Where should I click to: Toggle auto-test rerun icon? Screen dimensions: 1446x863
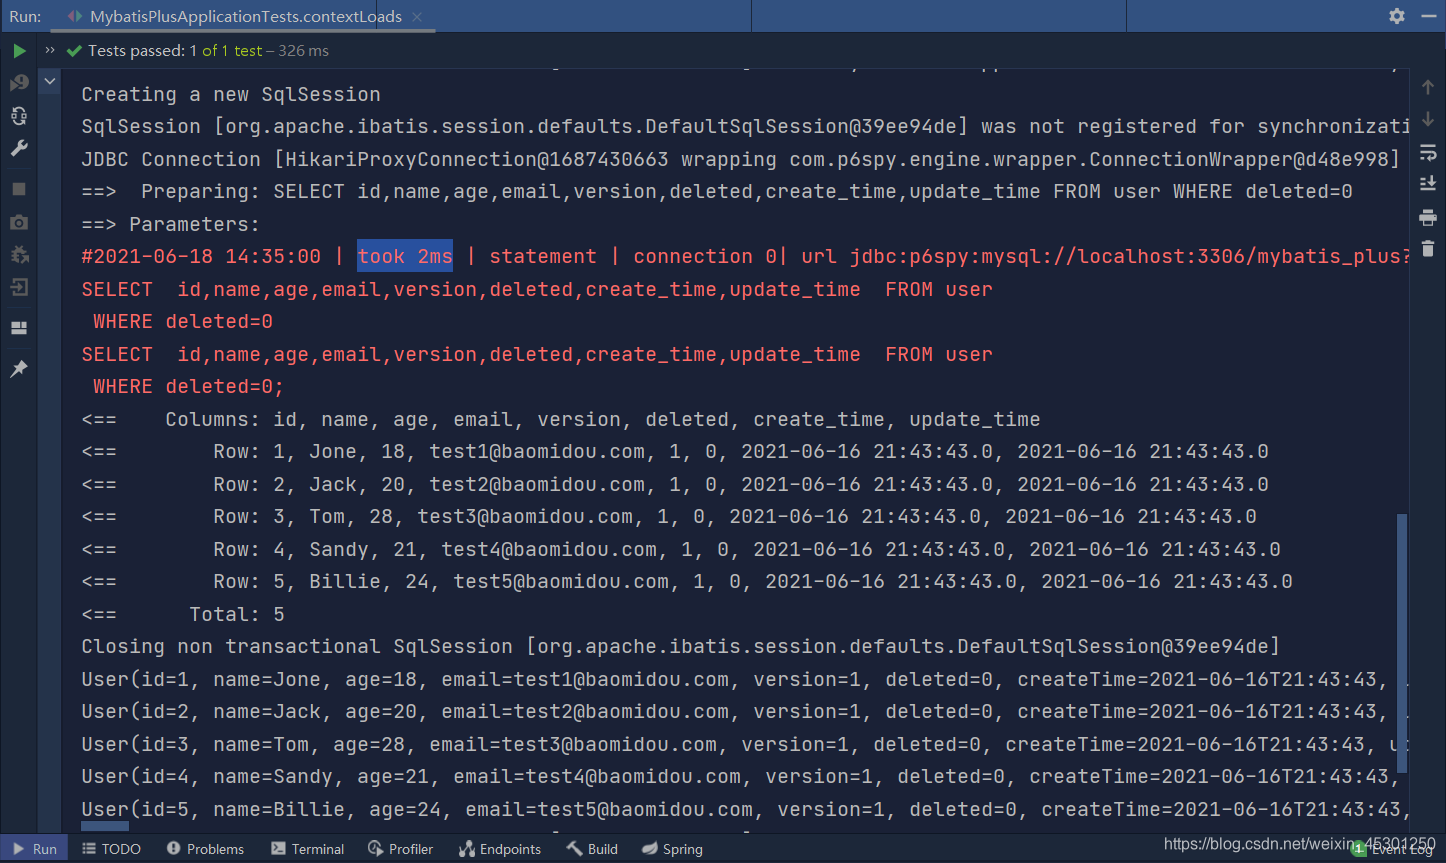coord(19,116)
